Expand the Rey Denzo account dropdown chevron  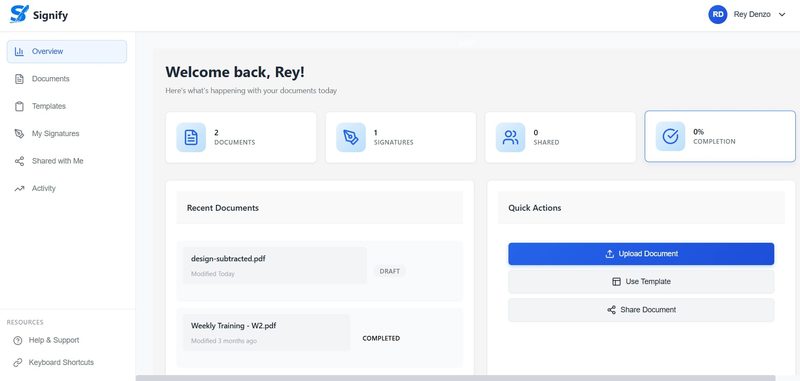782,15
